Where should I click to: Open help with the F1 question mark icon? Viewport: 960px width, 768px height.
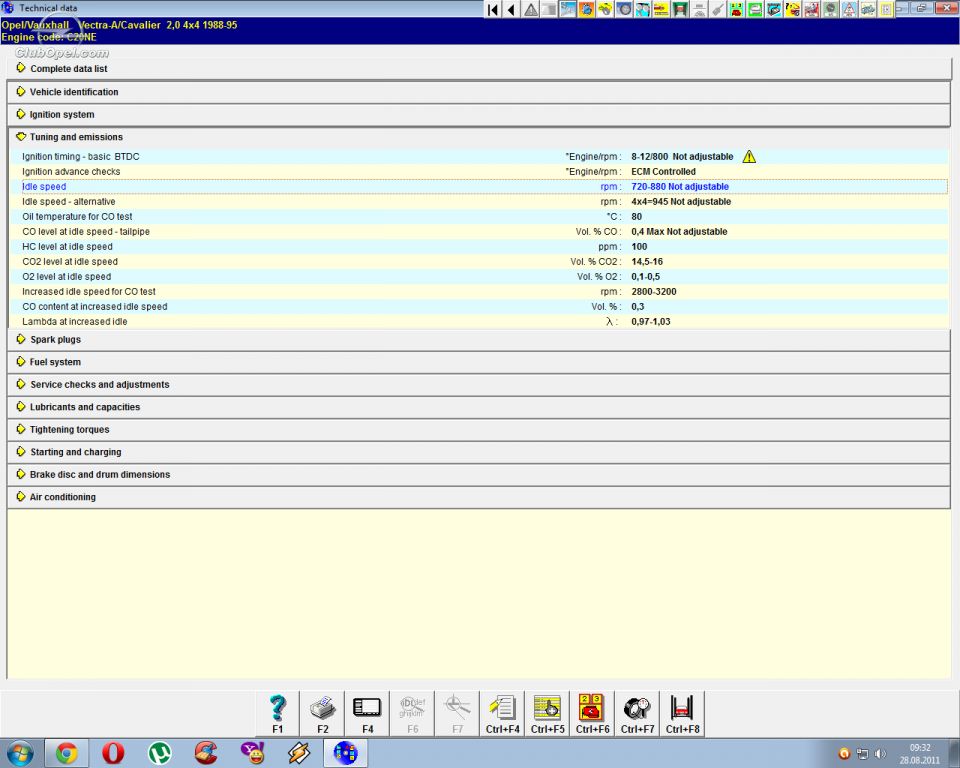(277, 713)
